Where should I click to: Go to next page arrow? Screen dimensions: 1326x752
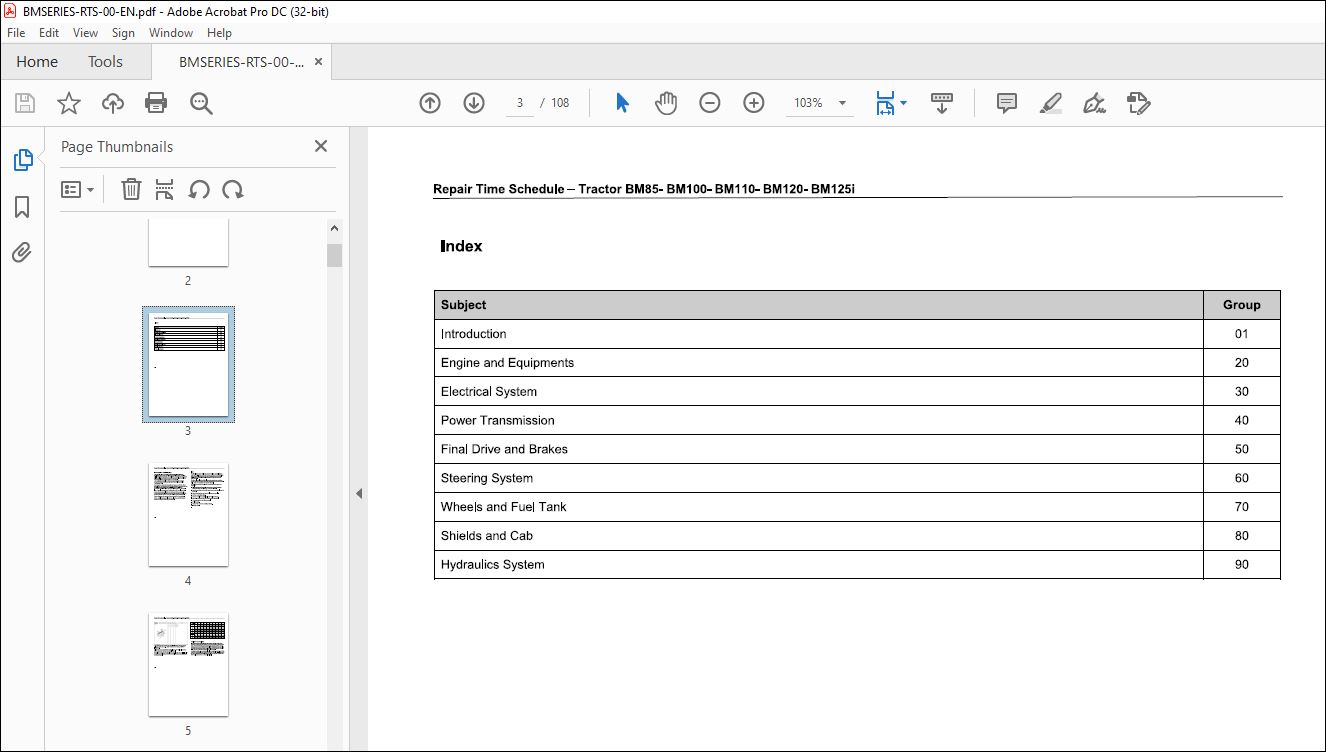pos(474,103)
